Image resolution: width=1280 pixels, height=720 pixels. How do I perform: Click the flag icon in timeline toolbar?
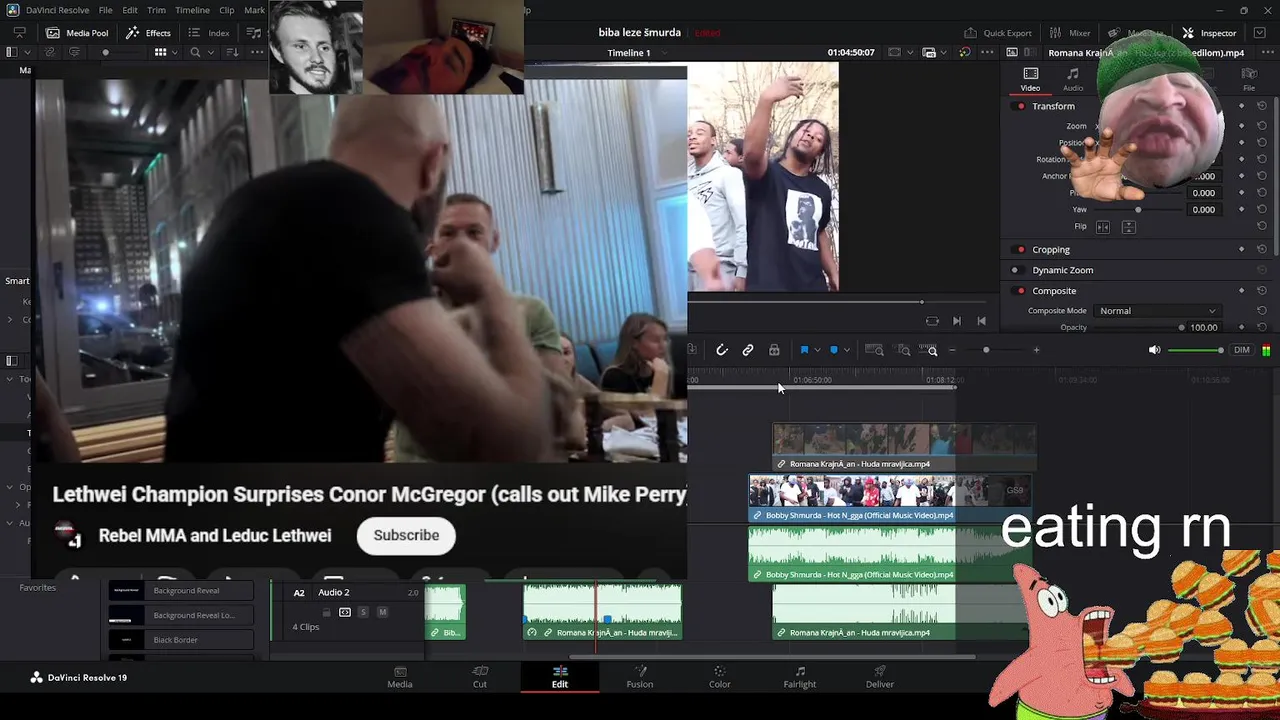click(x=803, y=350)
